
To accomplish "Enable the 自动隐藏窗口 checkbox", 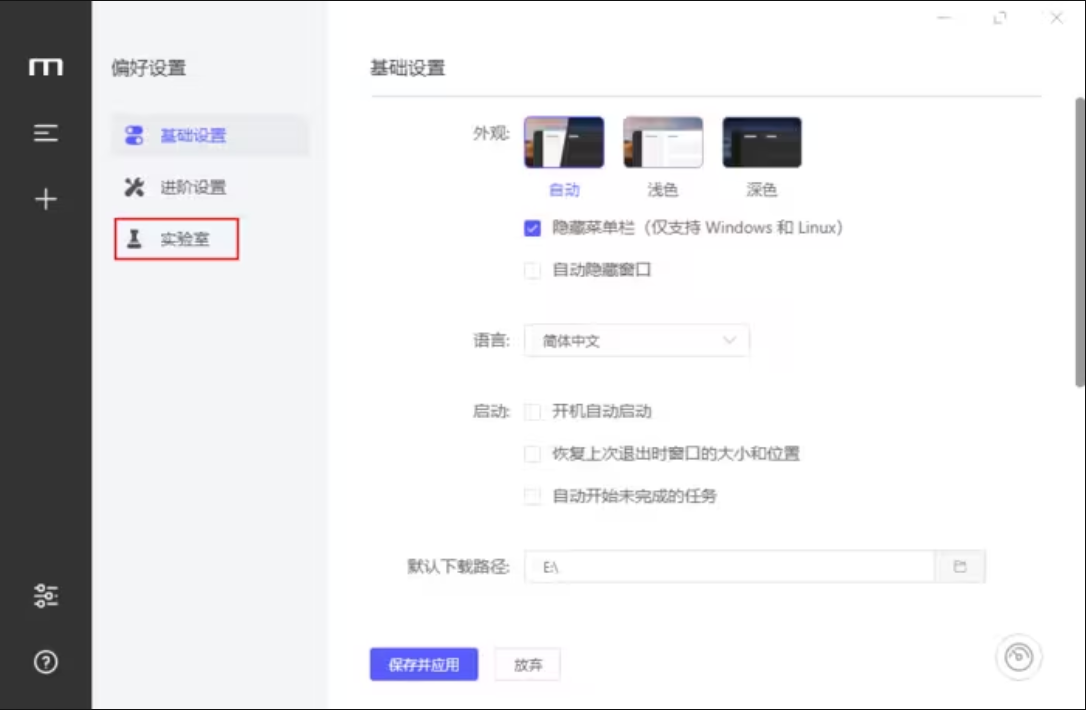I will [532, 270].
